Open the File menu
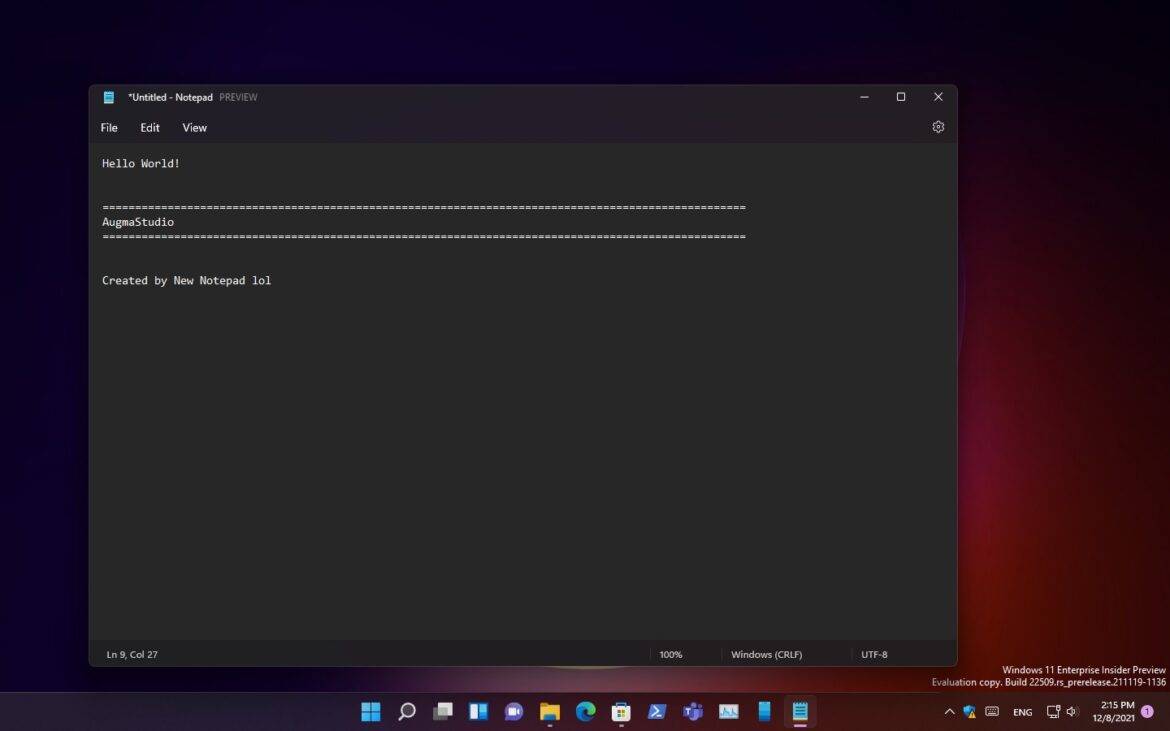1170x731 pixels. pyautogui.click(x=108, y=127)
